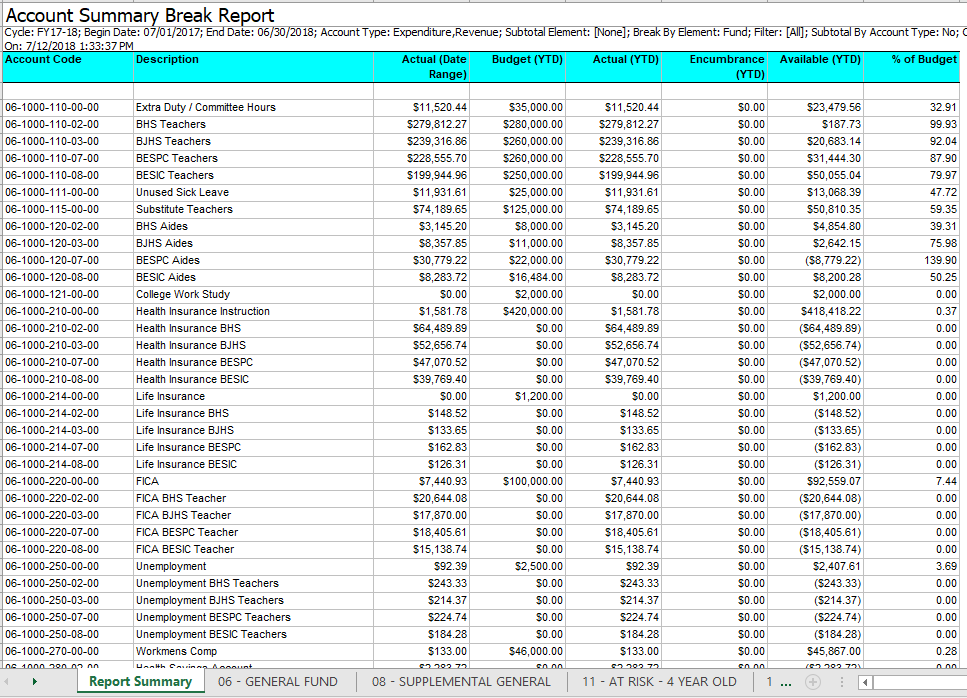The width and height of the screenshot is (967, 698).
Task: Click the Workmens Comp description cell
Action: [175, 651]
